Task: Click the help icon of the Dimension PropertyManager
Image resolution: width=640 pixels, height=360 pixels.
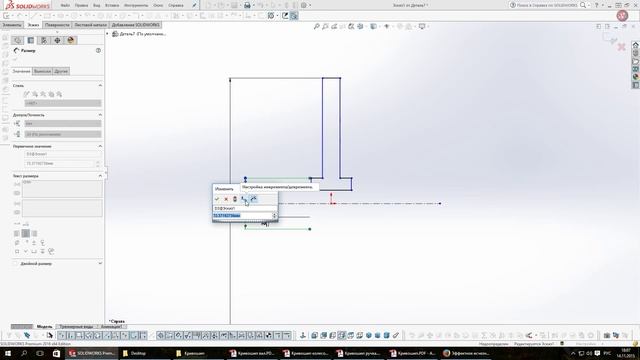Action: [x=98, y=50]
